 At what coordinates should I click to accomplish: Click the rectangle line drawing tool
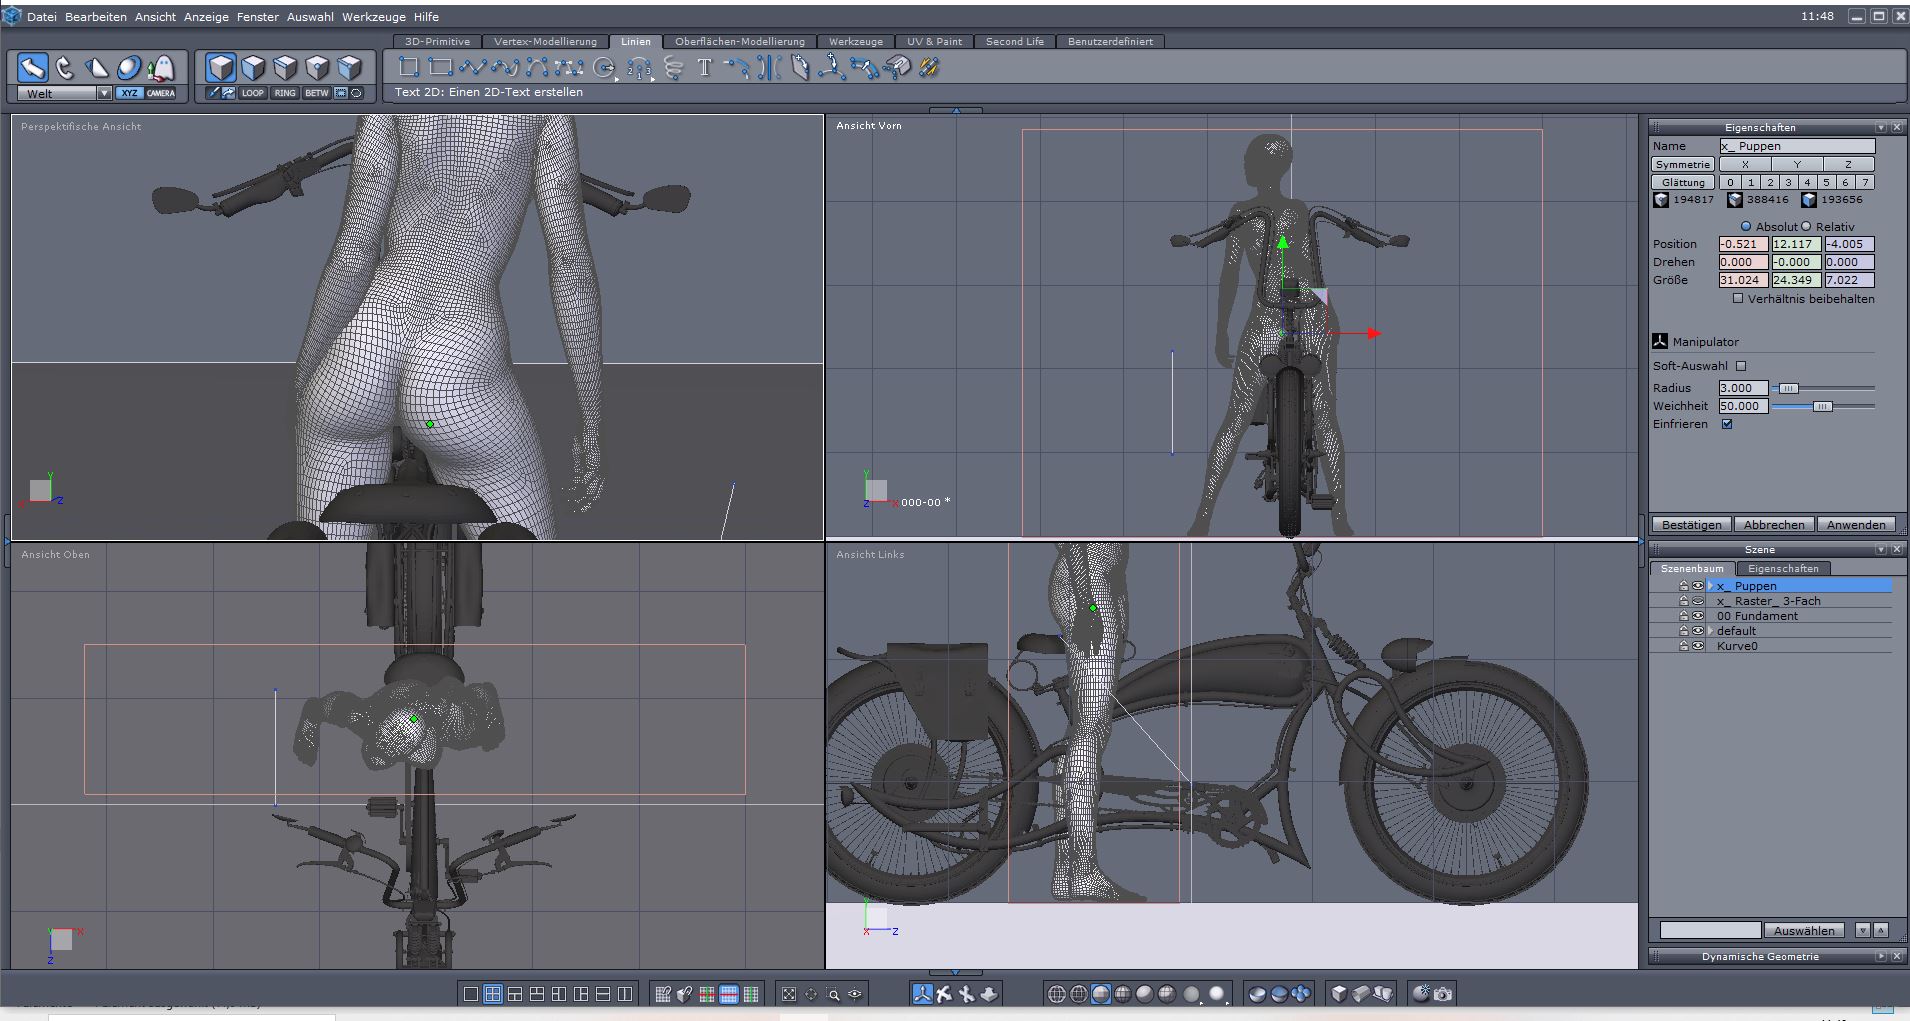pyautogui.click(x=439, y=68)
